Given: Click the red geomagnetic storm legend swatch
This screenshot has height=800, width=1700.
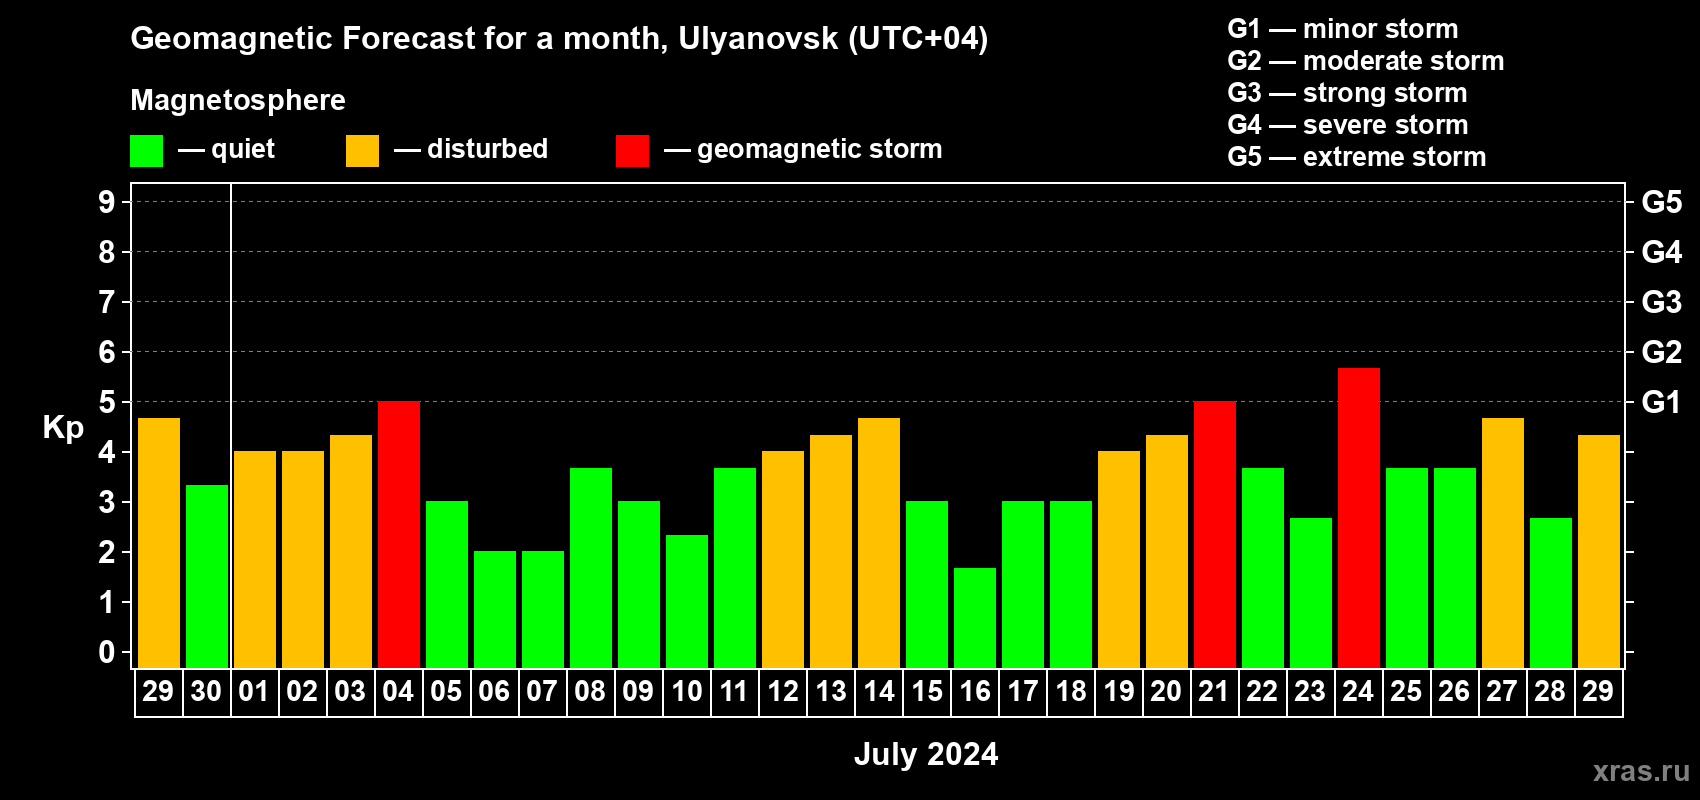Looking at the screenshot, I should coord(632,151).
